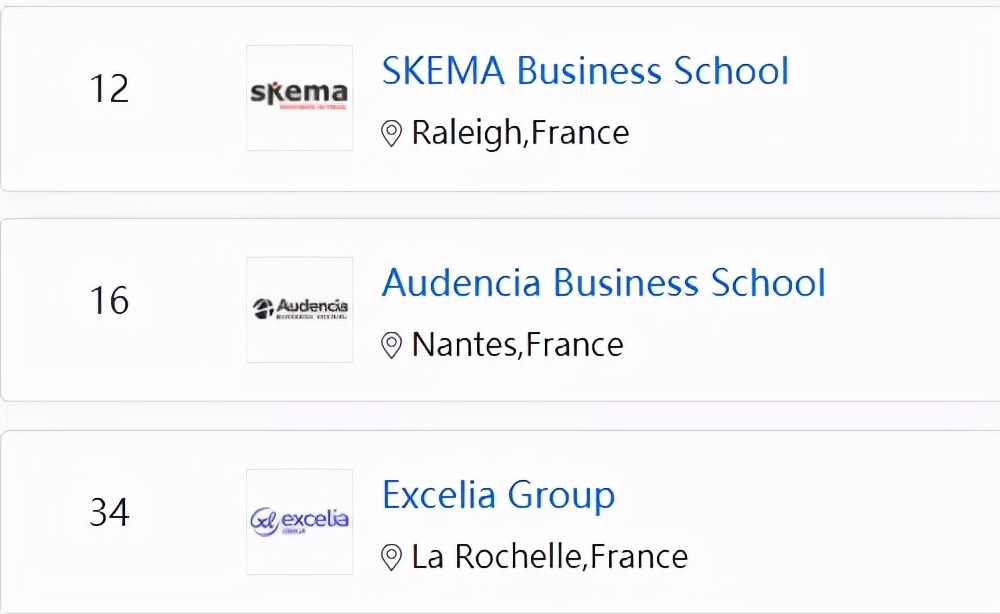Click the gap between SKEMA and Audencia cards
Image resolution: width=1000 pixels, height=614 pixels.
500,205
